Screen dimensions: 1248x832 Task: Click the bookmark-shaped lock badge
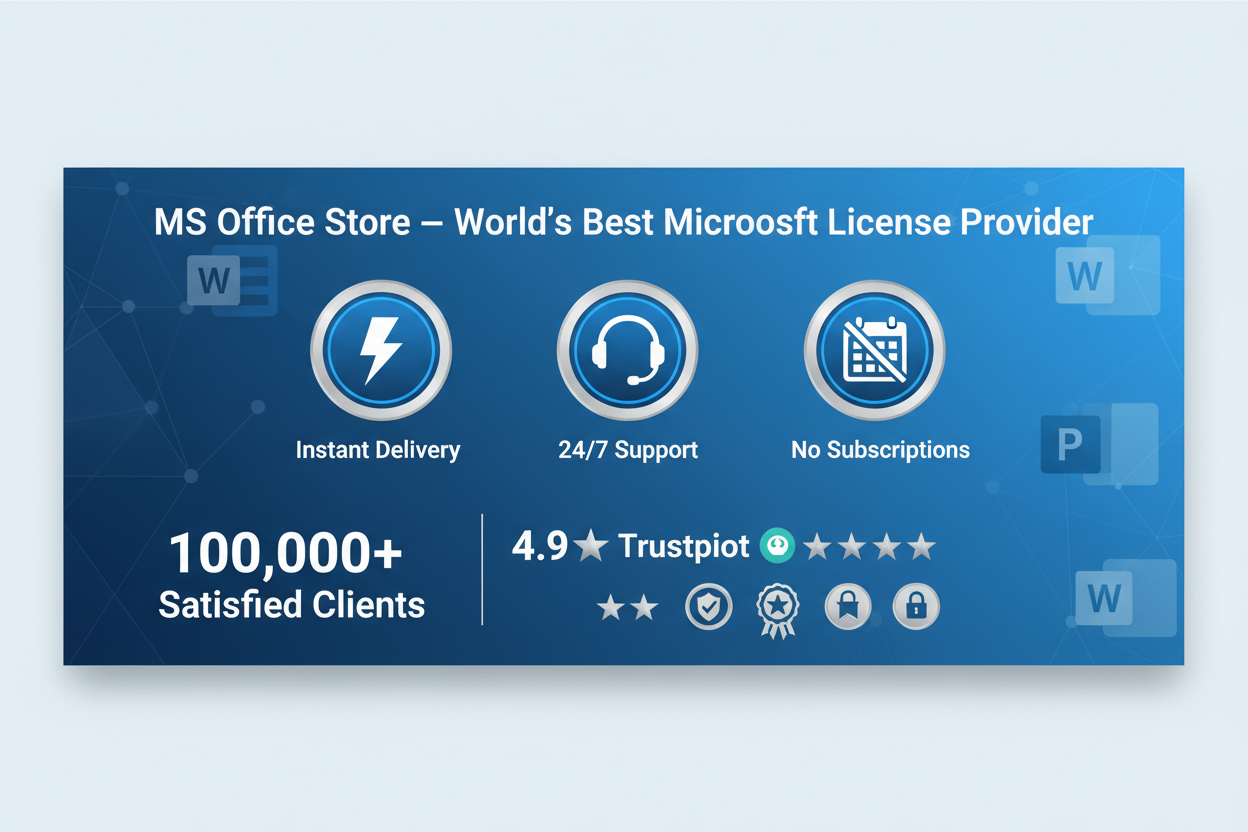click(848, 607)
